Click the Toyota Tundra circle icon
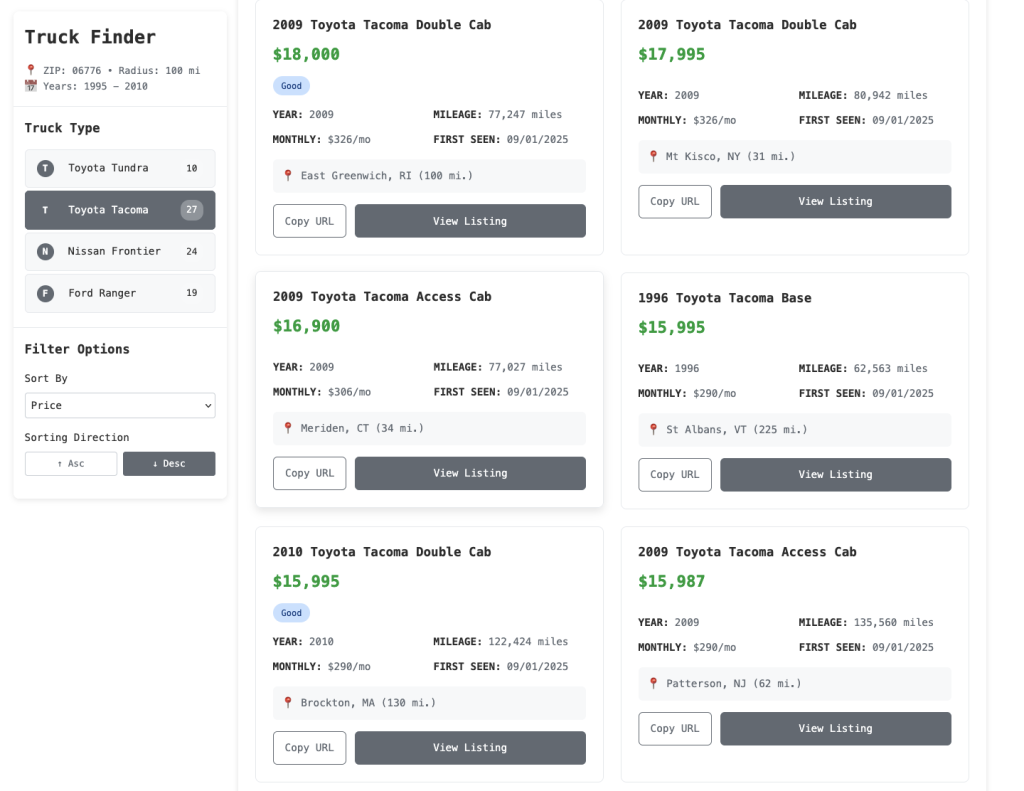1024x791 pixels. 45,168
